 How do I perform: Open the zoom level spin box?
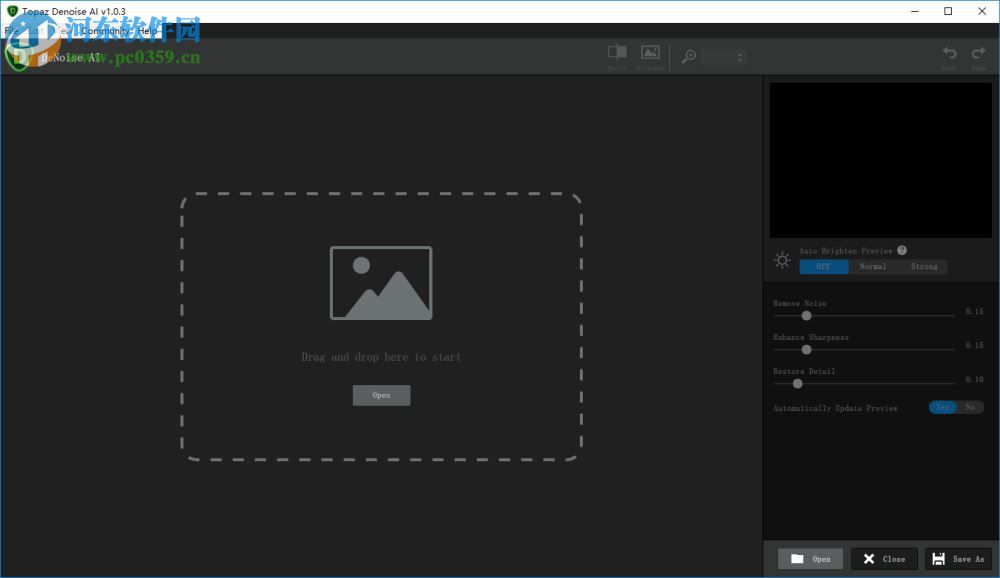tap(723, 57)
